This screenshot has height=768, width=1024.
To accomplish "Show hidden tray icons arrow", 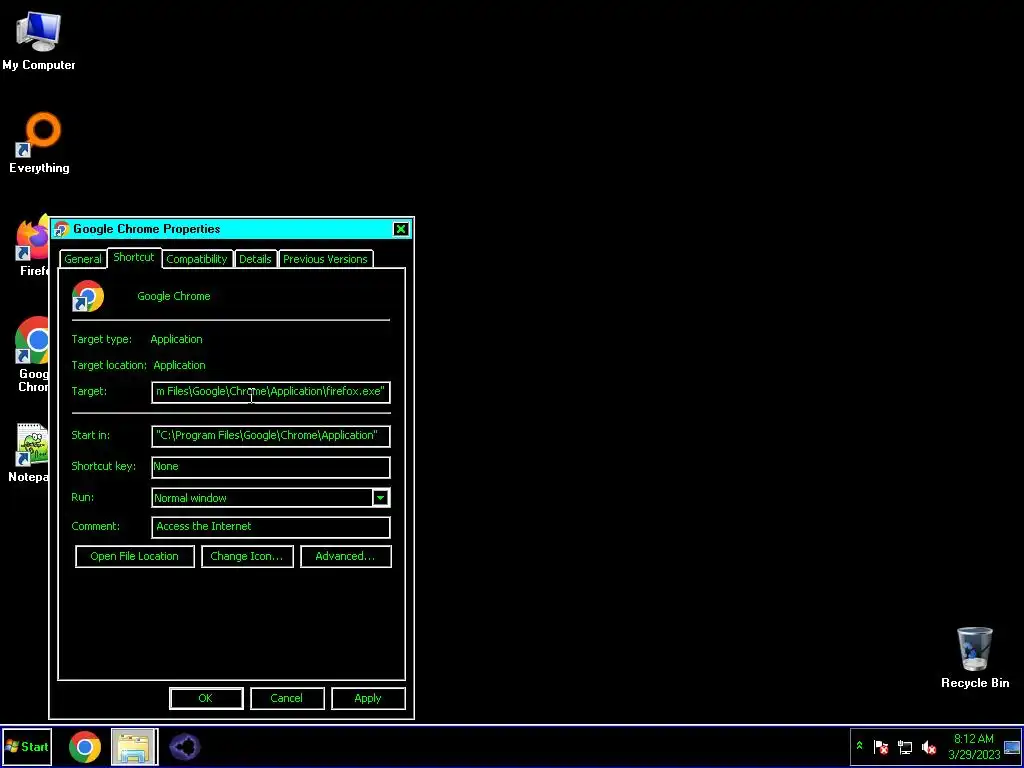I will (859, 746).
